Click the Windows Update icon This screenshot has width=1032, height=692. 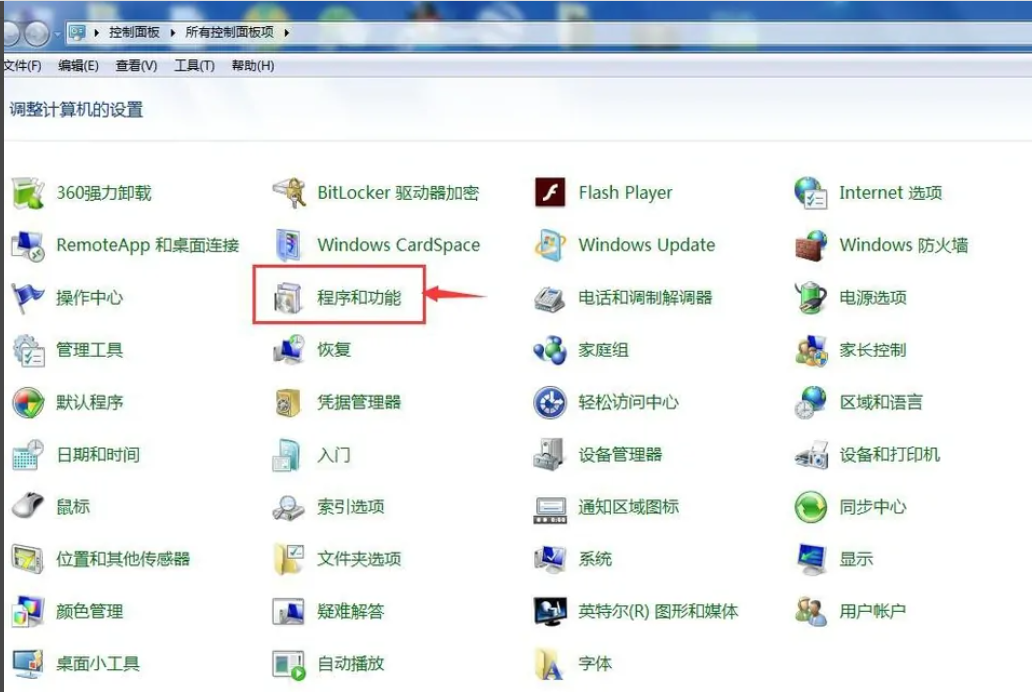(x=550, y=245)
